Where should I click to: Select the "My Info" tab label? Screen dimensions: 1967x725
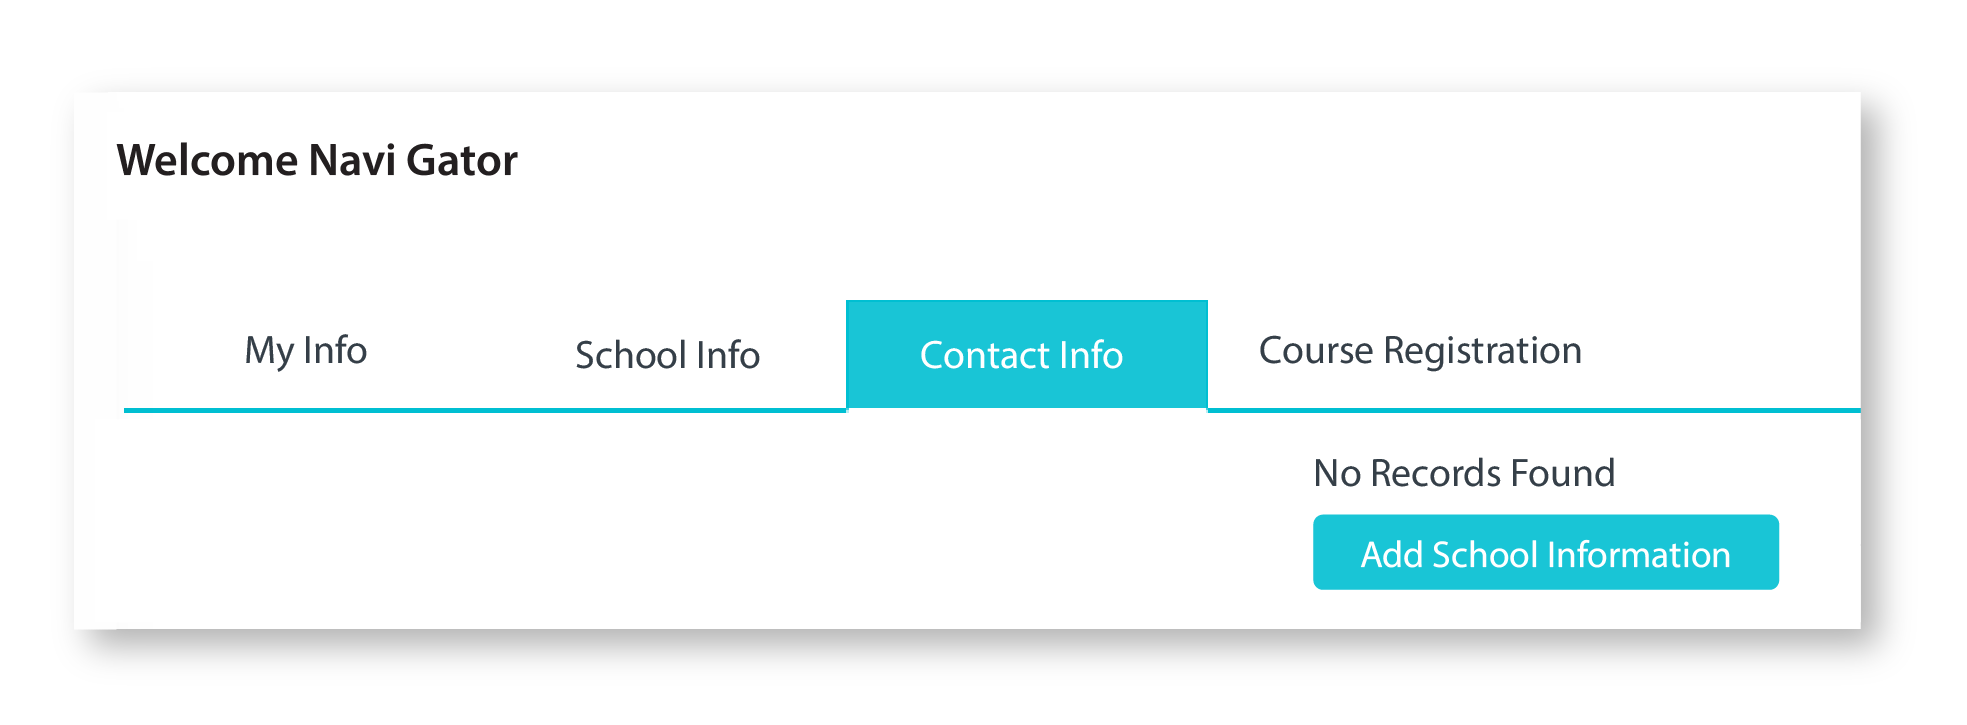coord(306,351)
